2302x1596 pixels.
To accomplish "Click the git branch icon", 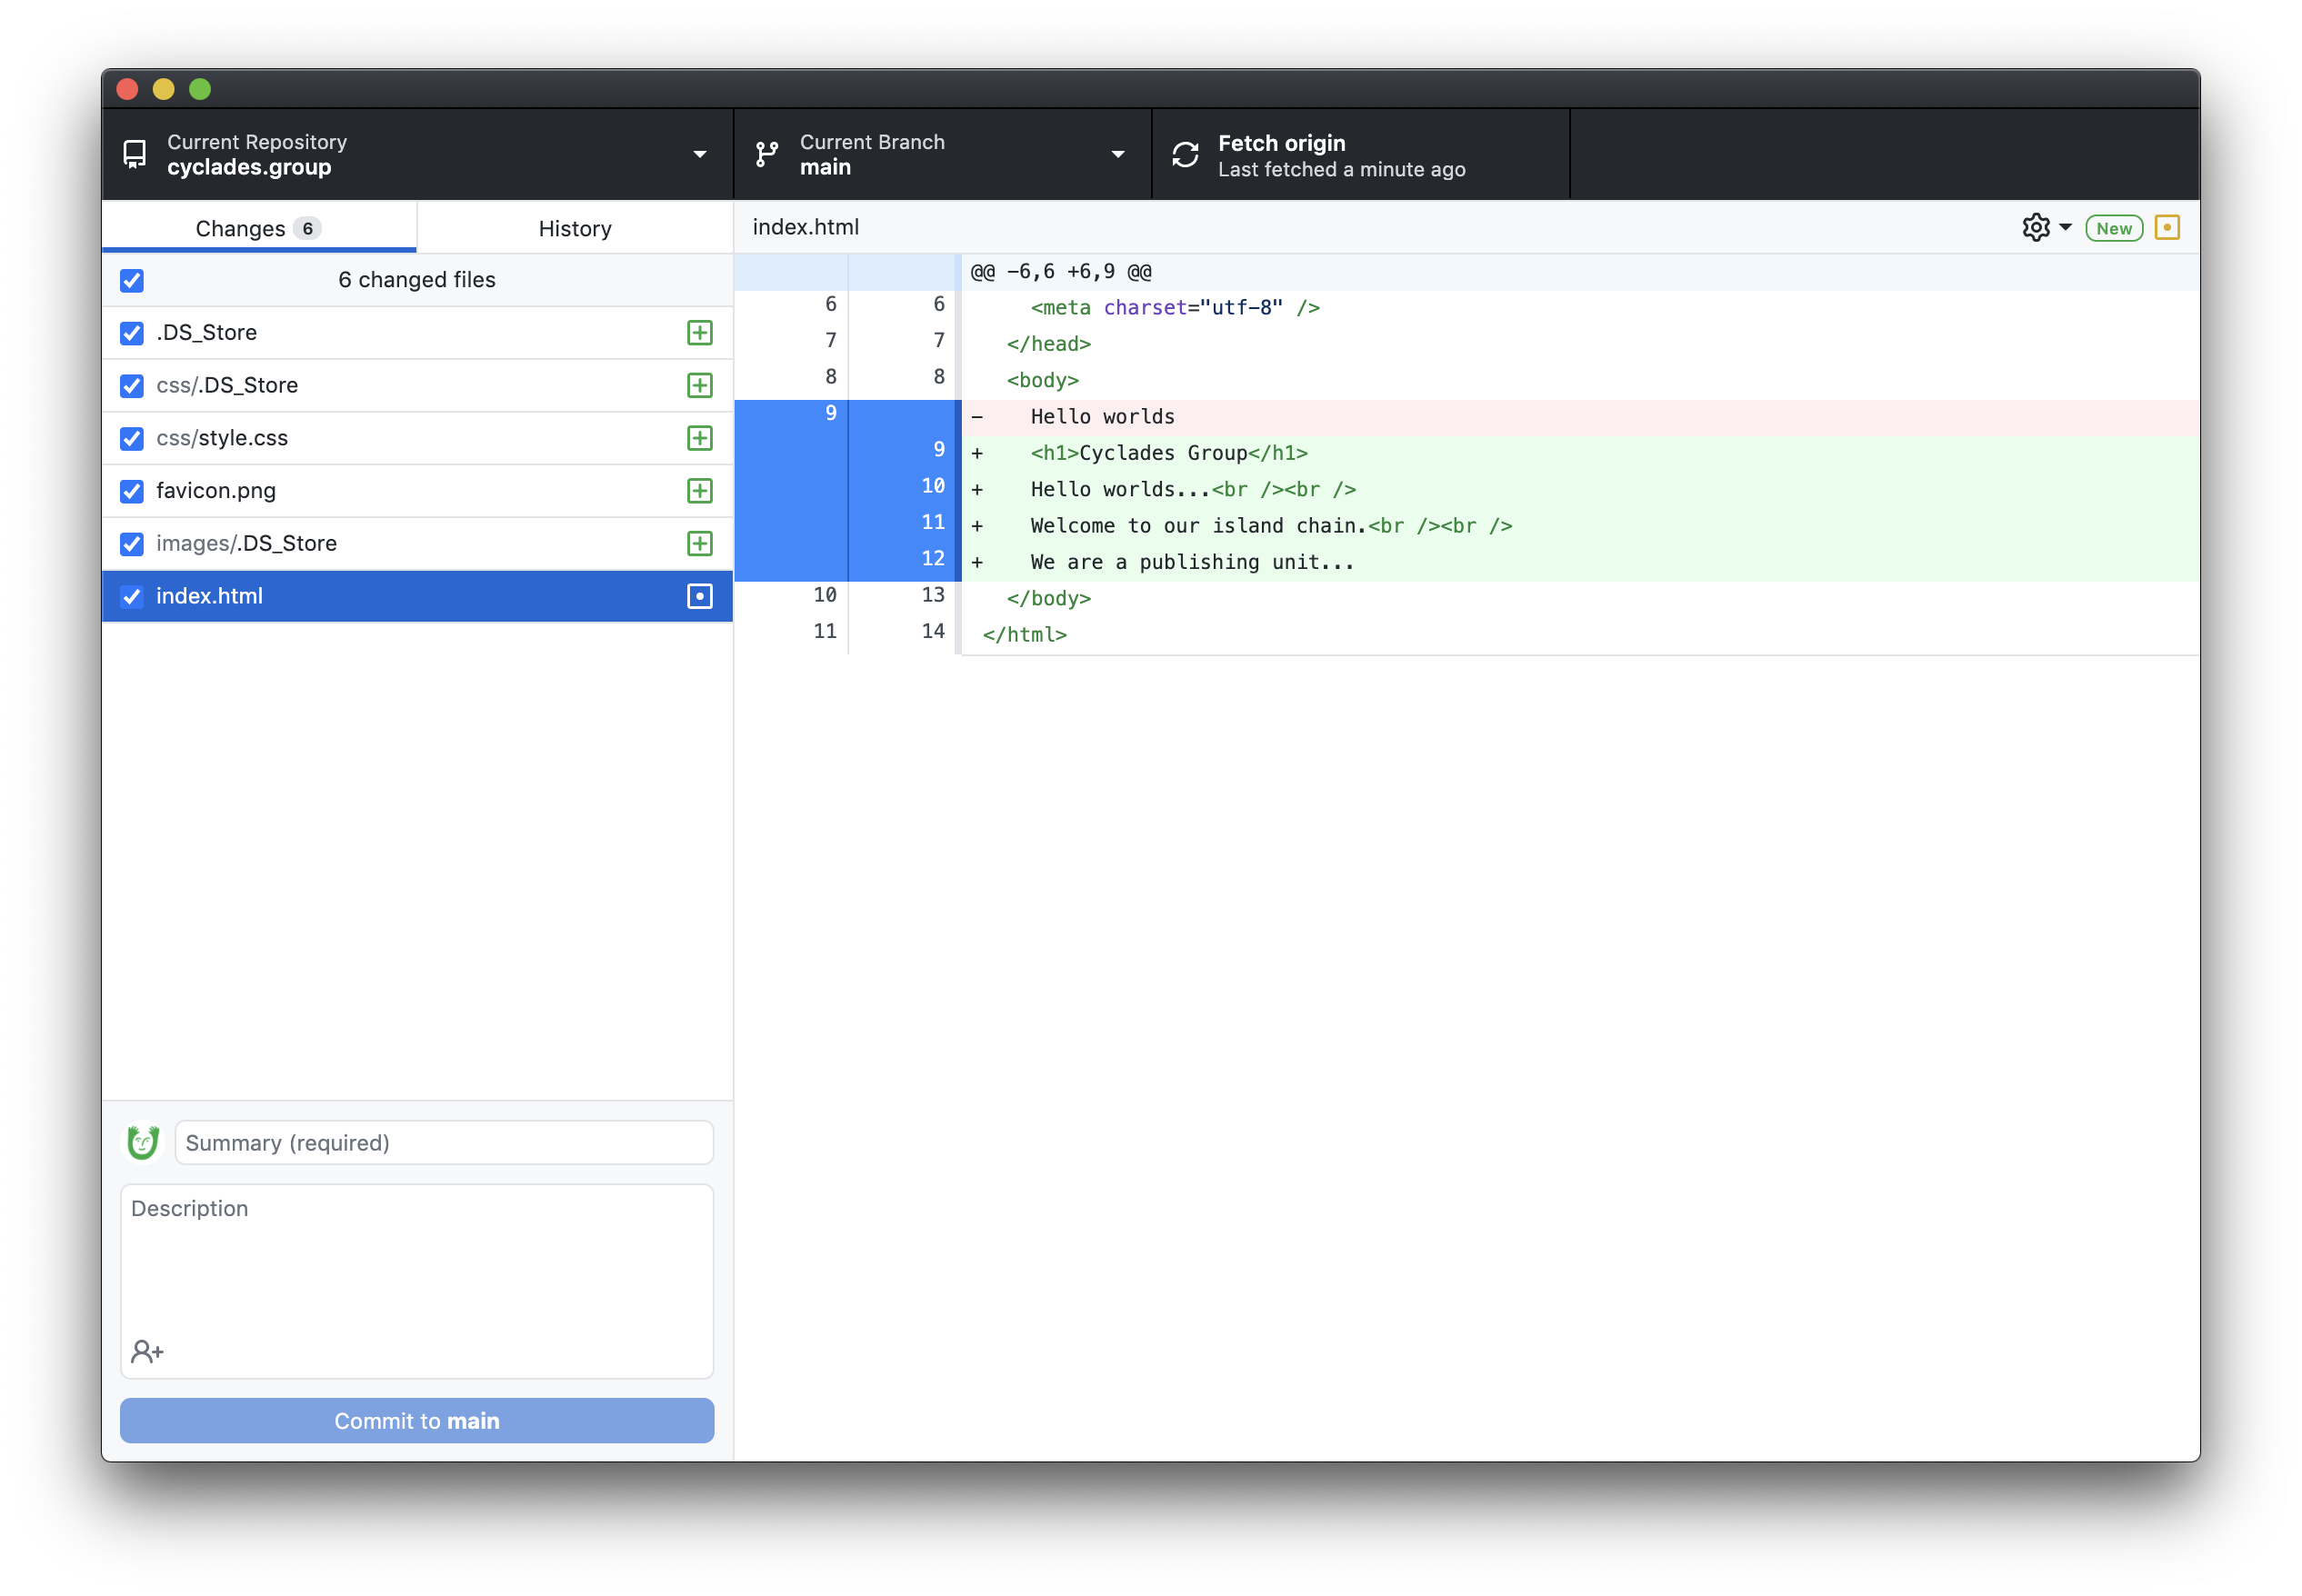I will click(767, 154).
